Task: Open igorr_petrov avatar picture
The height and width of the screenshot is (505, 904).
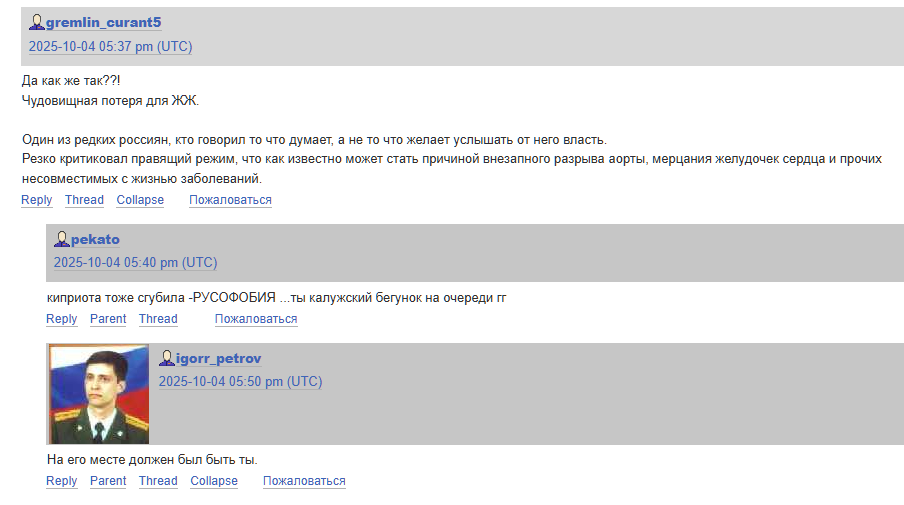Action: [x=99, y=394]
